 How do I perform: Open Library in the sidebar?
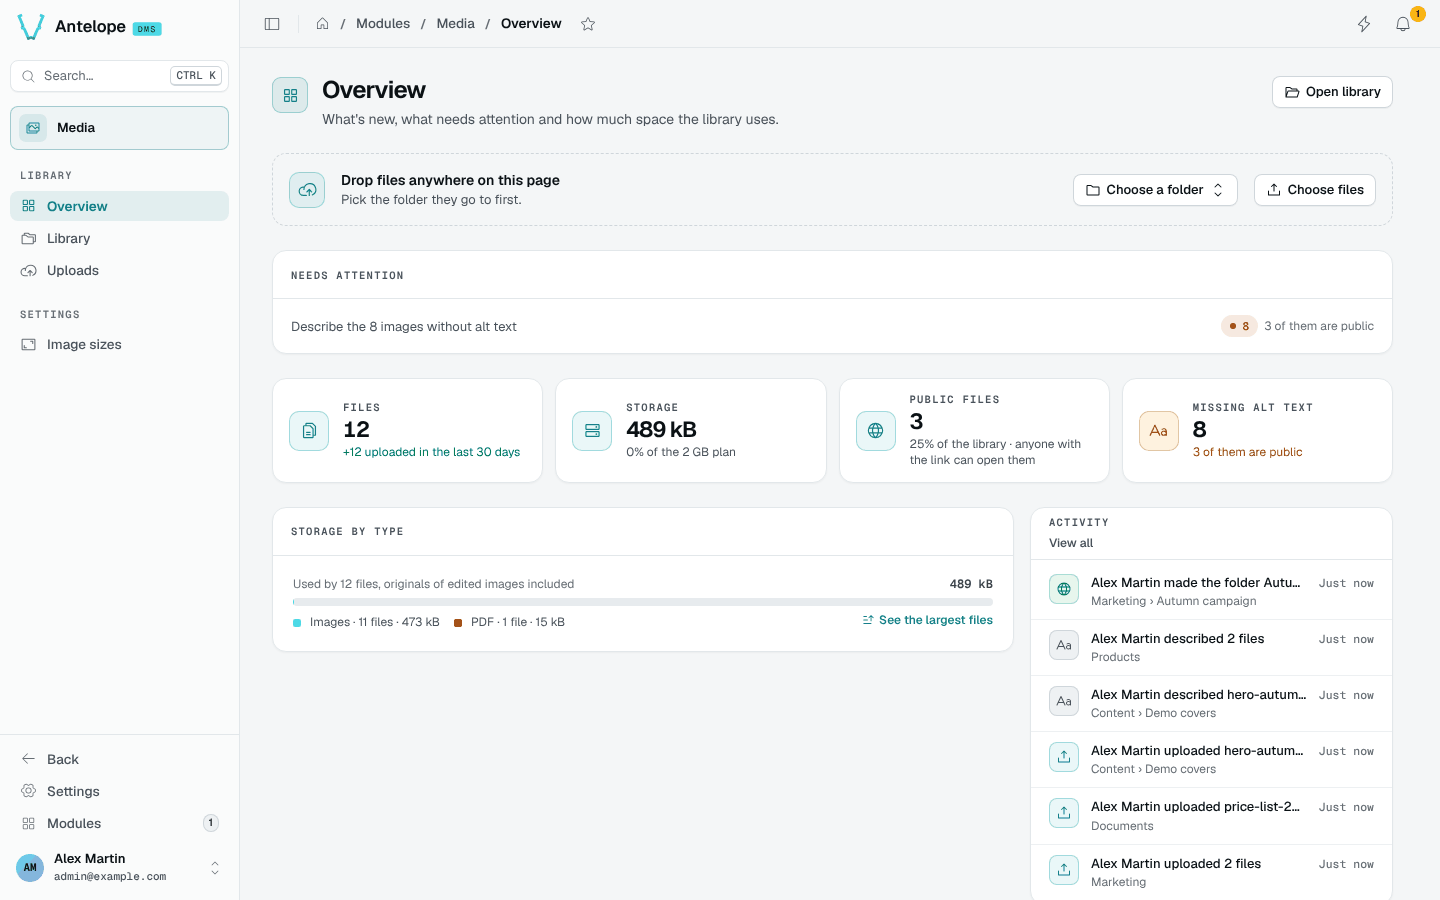119,238
